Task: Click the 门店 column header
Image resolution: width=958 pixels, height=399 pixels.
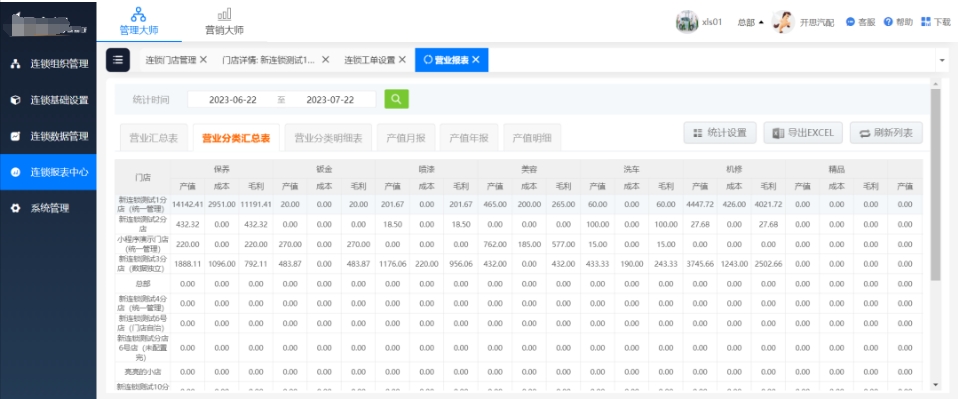Action: (143, 177)
